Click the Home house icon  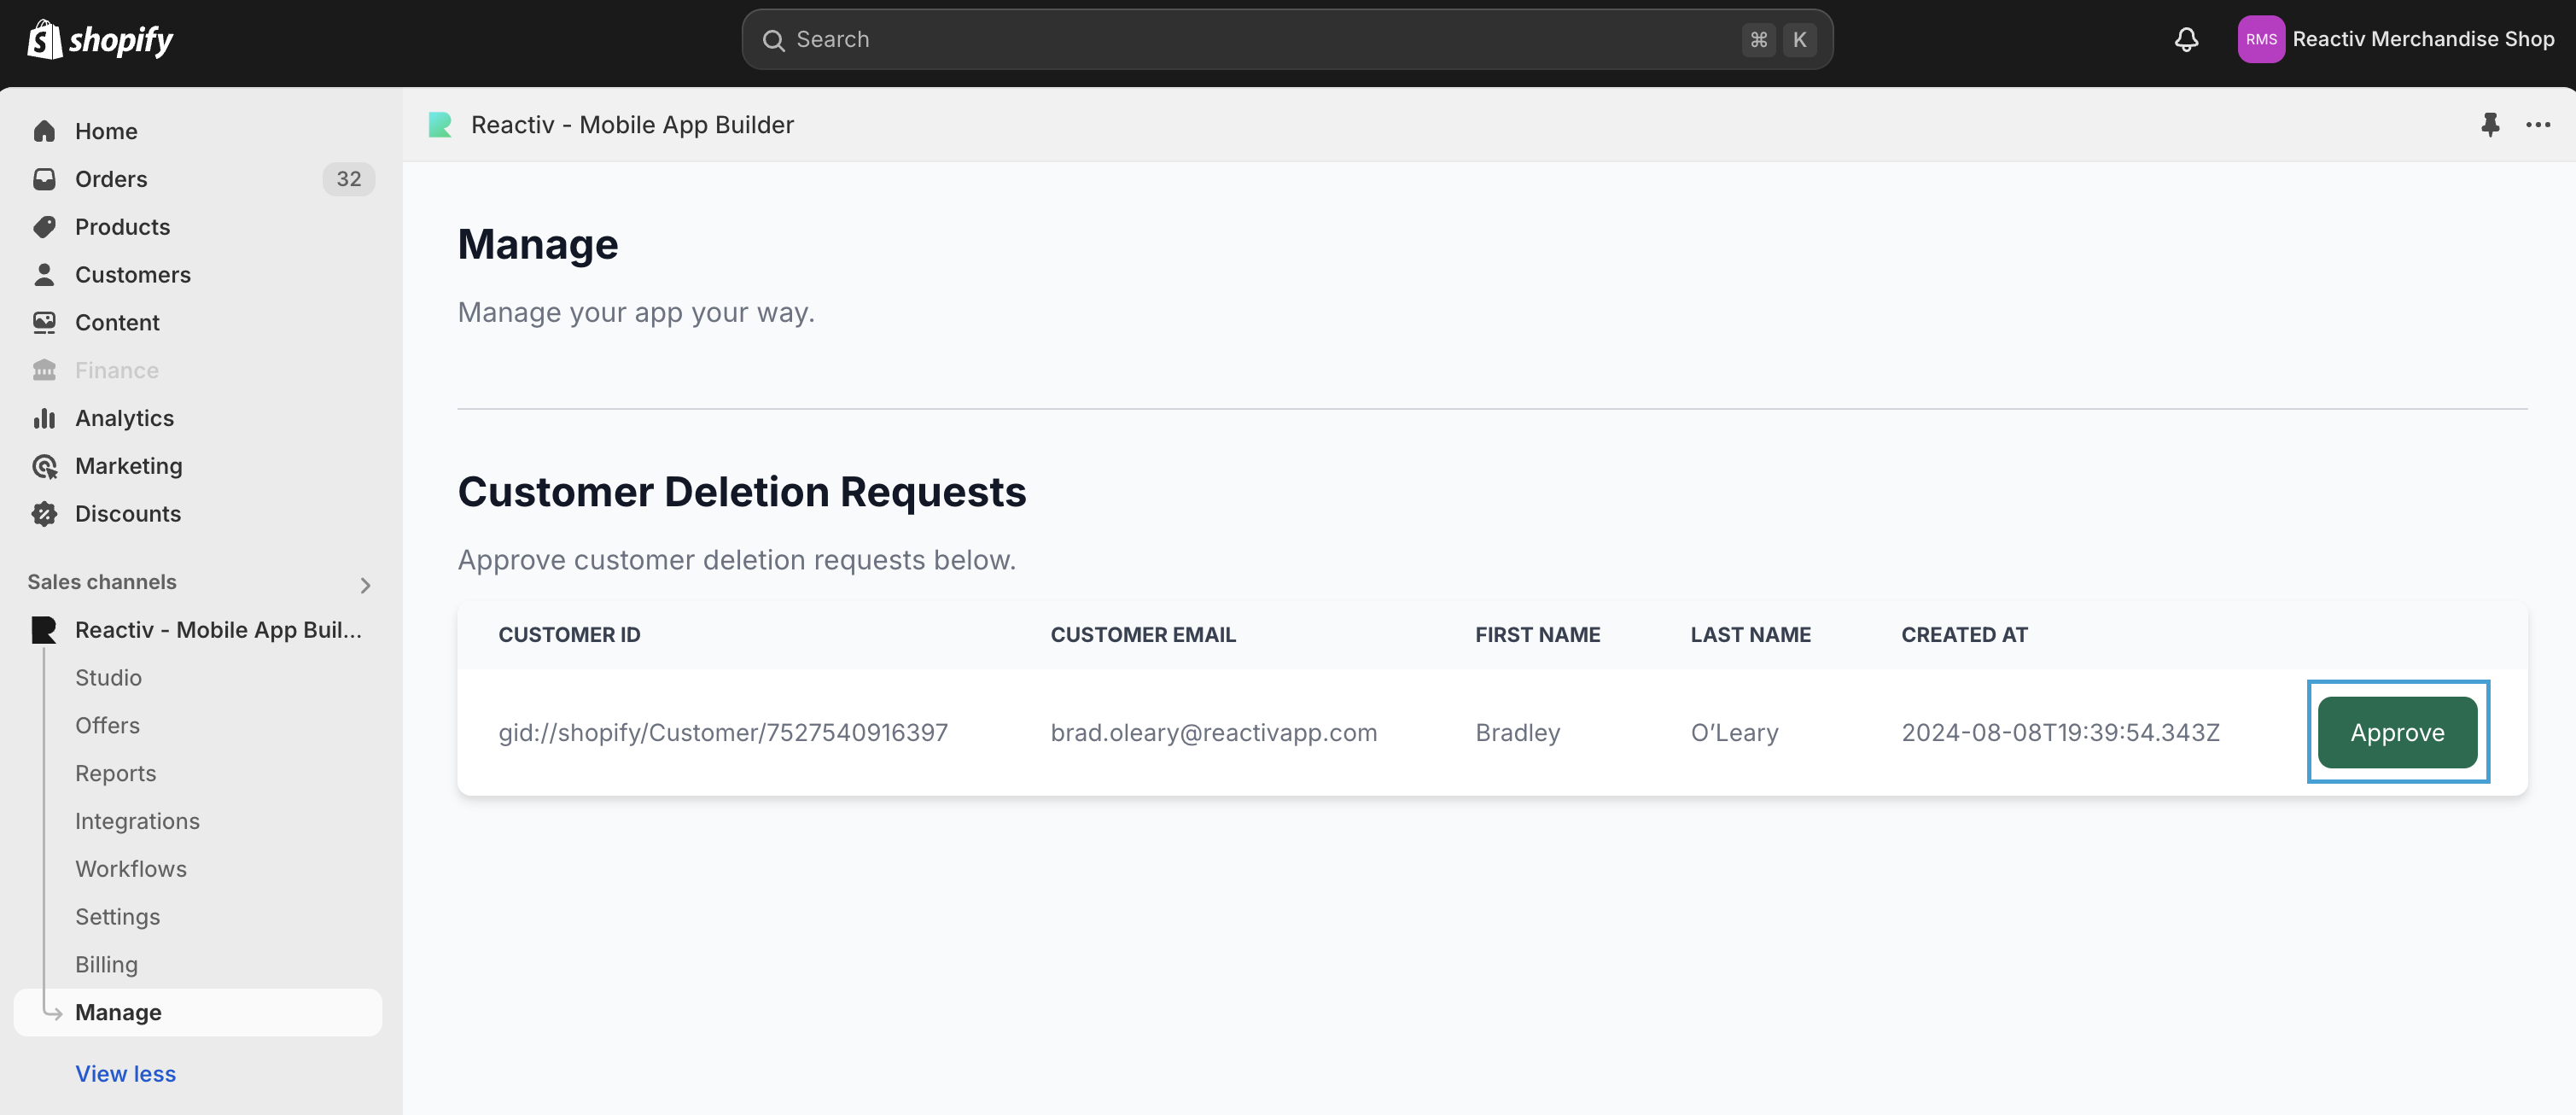(x=44, y=131)
